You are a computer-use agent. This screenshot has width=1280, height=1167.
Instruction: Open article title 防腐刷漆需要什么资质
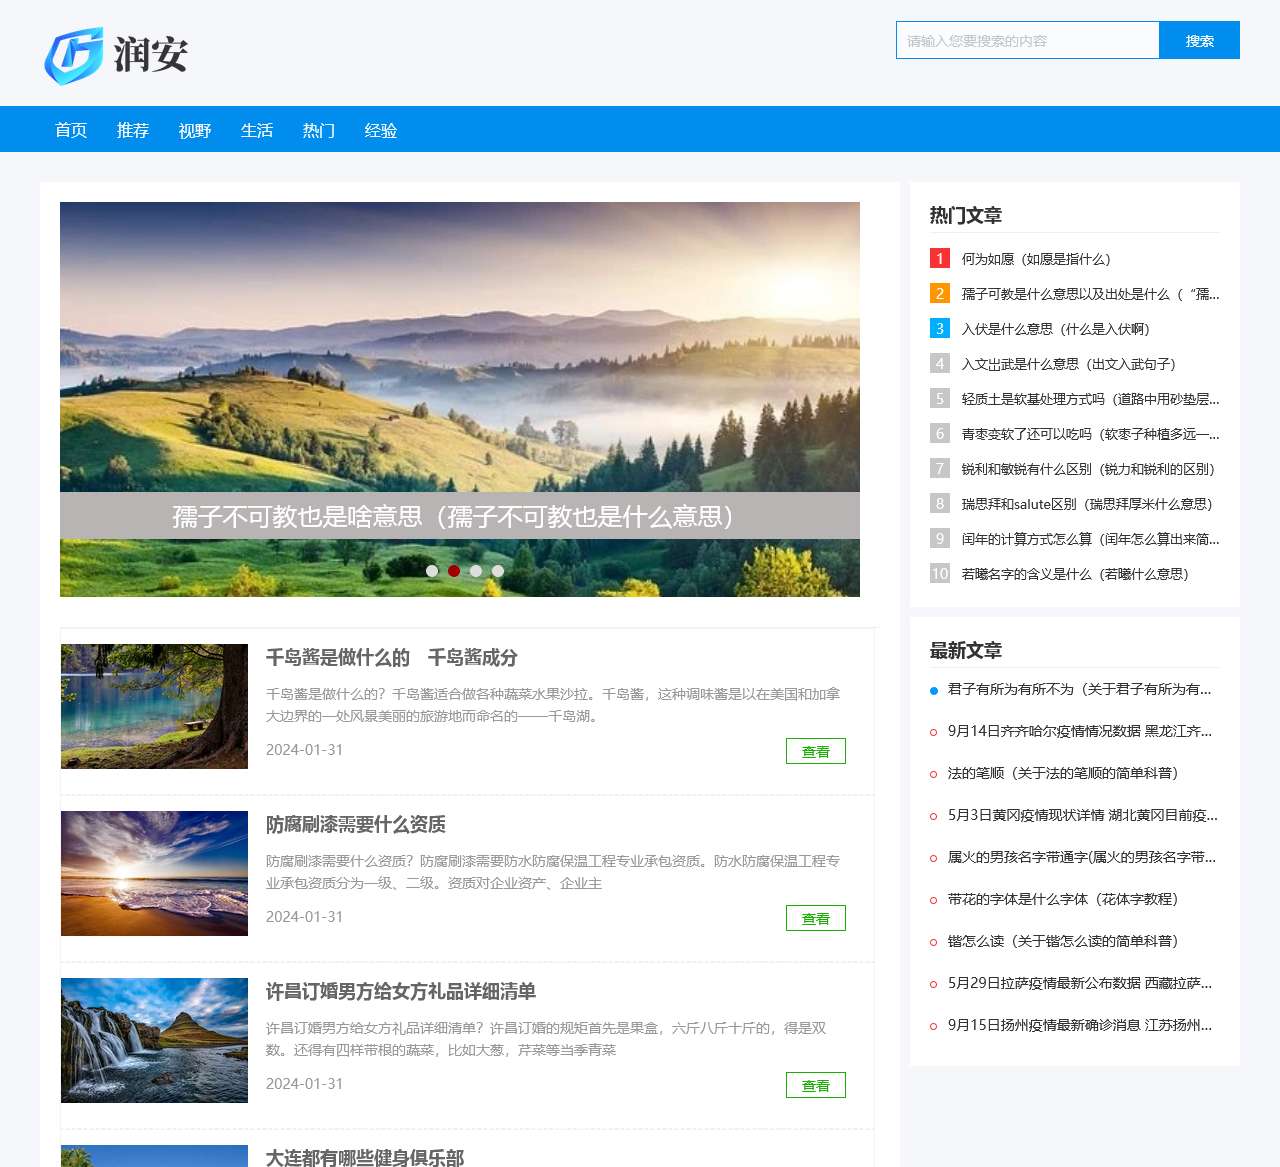356,824
